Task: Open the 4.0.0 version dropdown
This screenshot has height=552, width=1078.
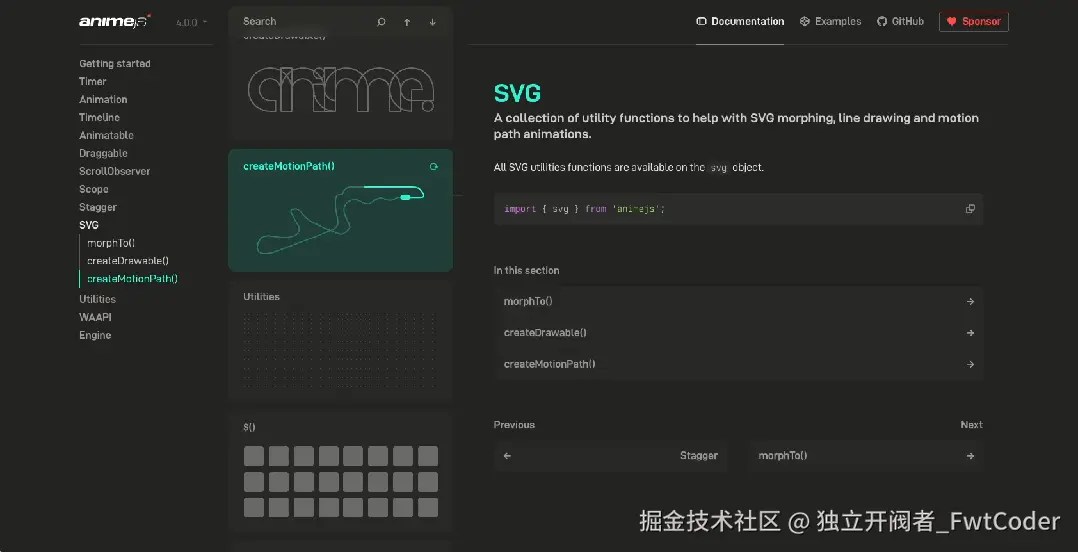Action: (191, 22)
